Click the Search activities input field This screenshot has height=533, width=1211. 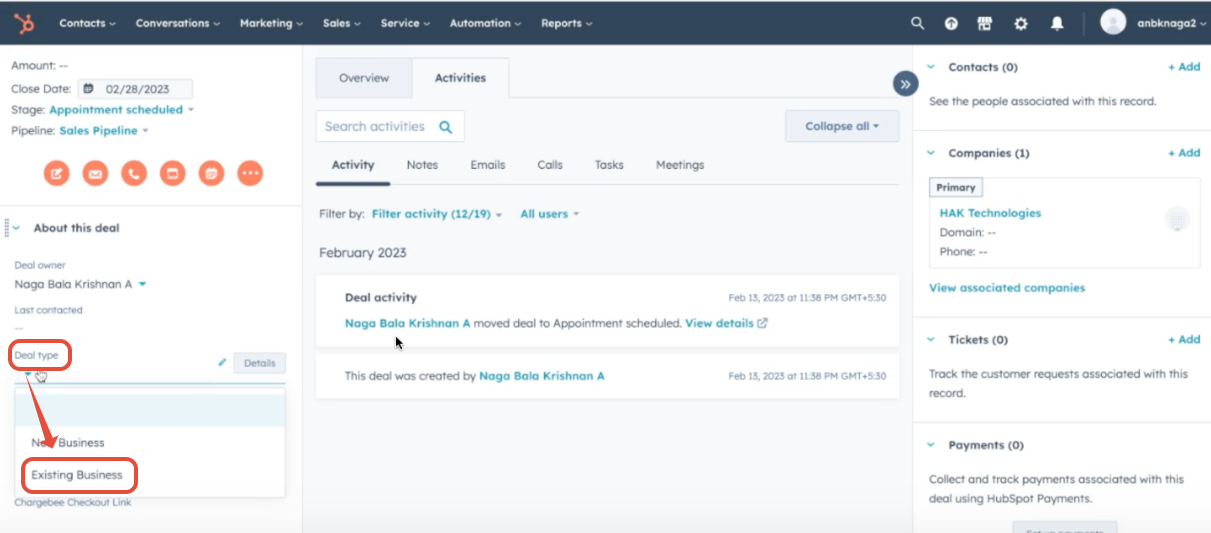pyautogui.click(x=376, y=127)
